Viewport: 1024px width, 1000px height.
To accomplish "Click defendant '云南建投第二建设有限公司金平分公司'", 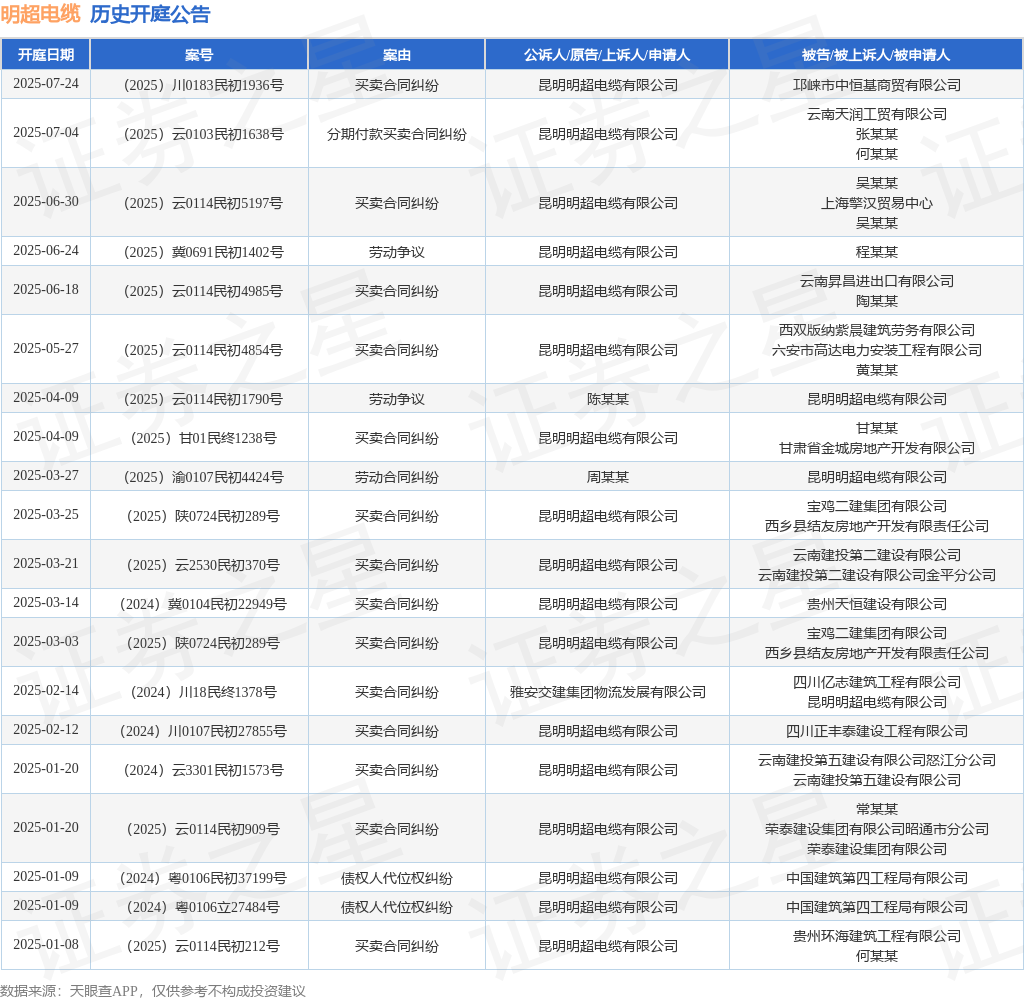I will point(876,575).
